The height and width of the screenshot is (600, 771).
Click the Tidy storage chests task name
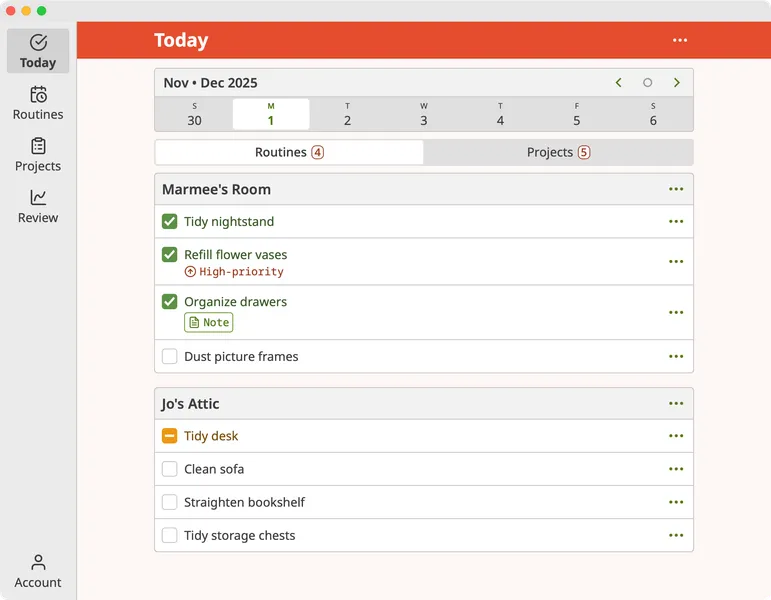239,536
